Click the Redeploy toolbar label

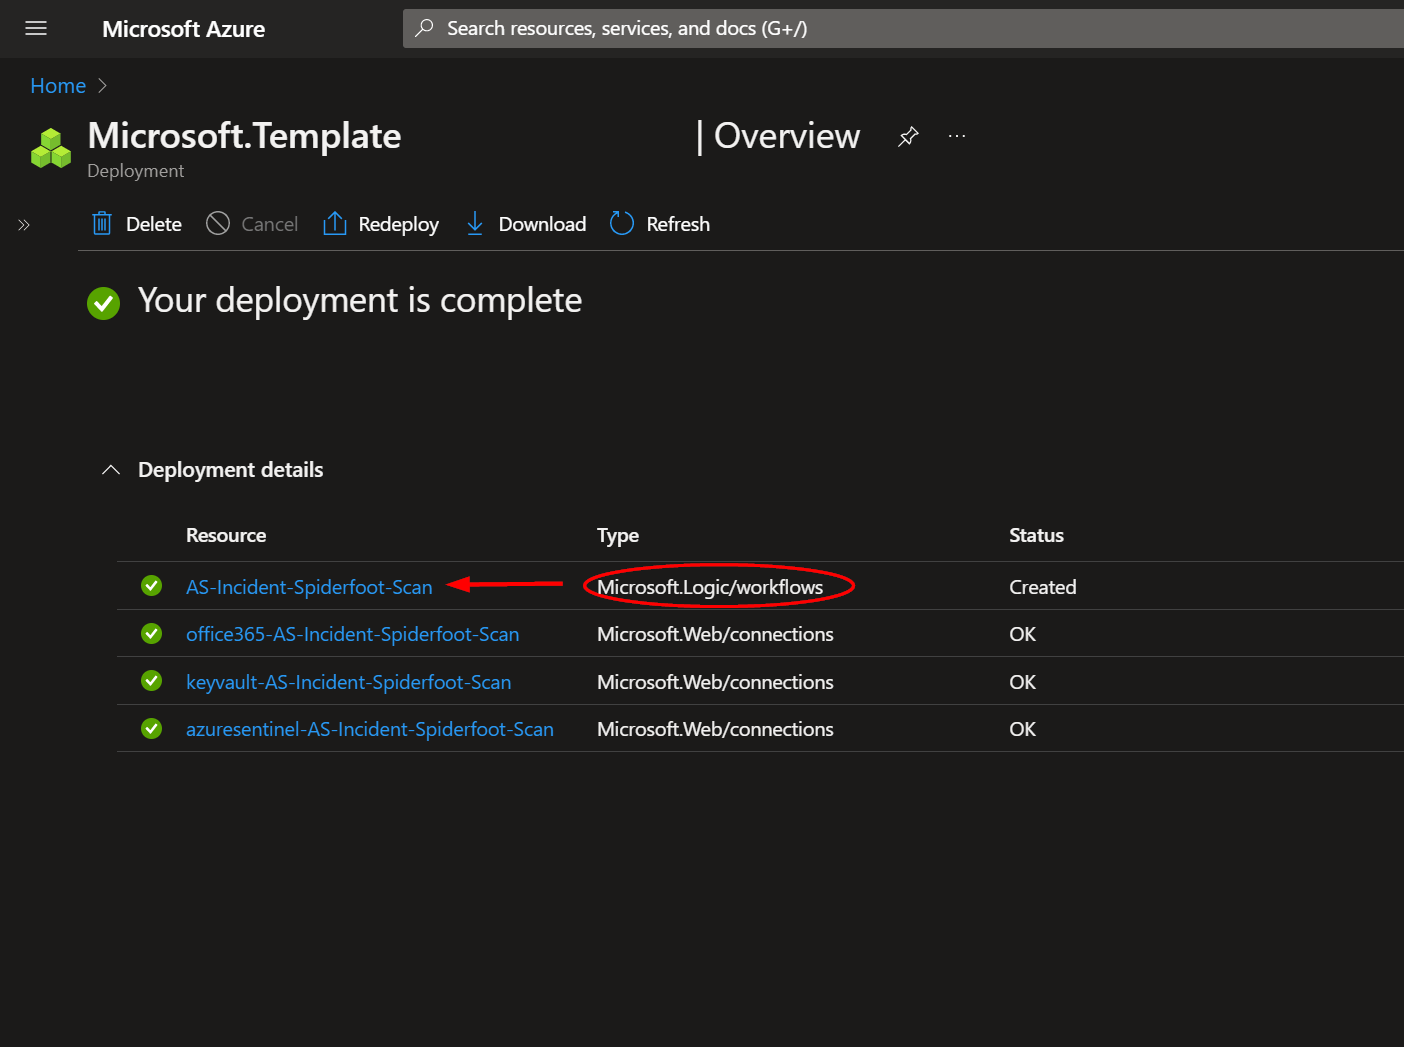(x=399, y=224)
